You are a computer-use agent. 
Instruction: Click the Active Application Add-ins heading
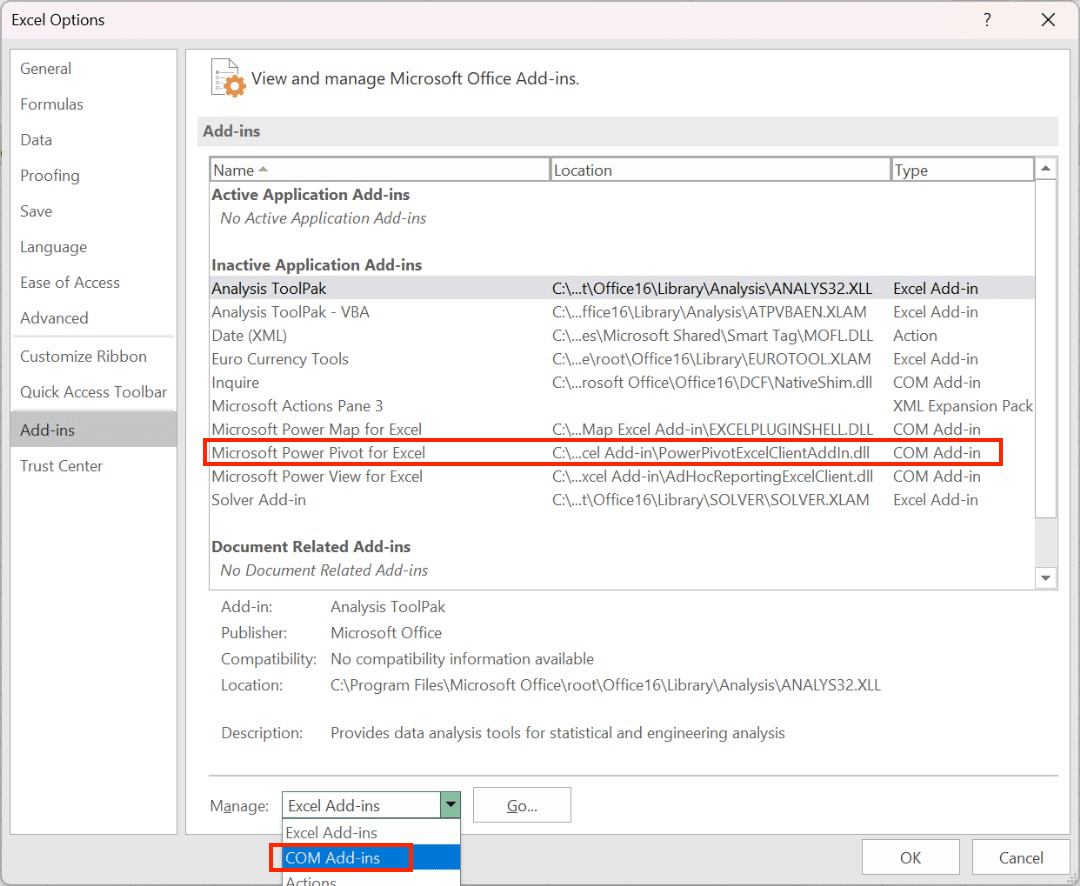point(311,194)
